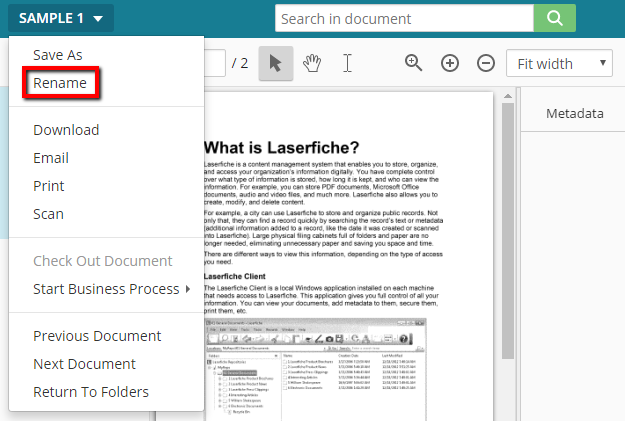Click the vertical scrollbar thumb
625x421 pixels.
pos(508,231)
